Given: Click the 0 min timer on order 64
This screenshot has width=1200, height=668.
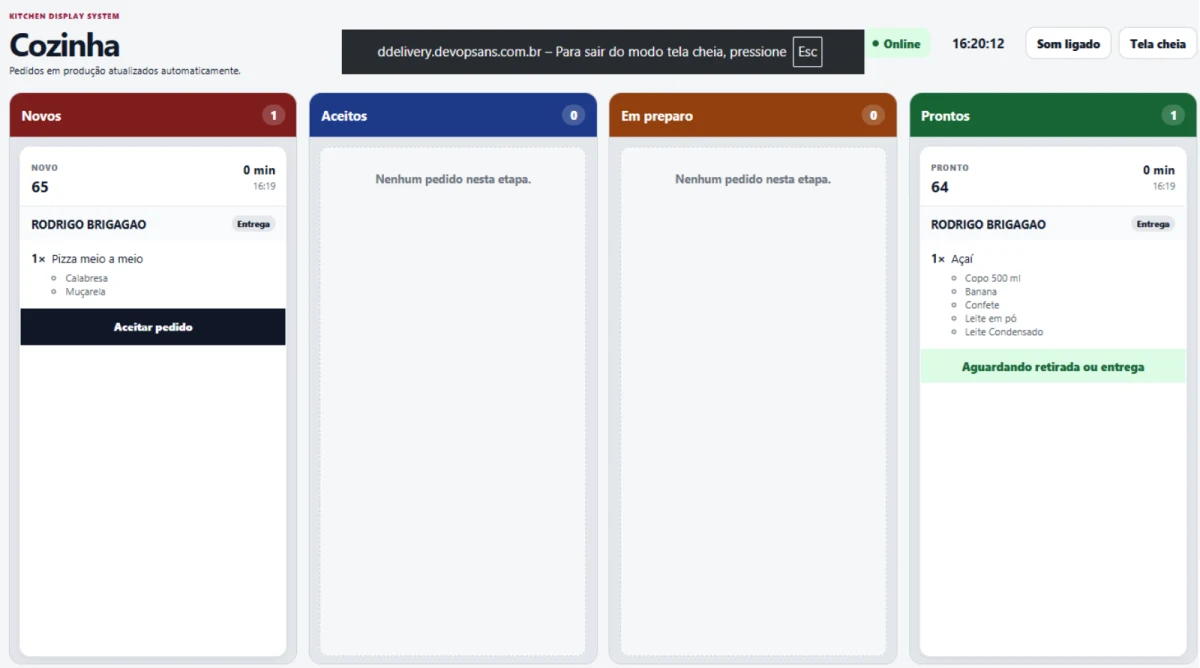Looking at the screenshot, I should click(x=1159, y=170).
